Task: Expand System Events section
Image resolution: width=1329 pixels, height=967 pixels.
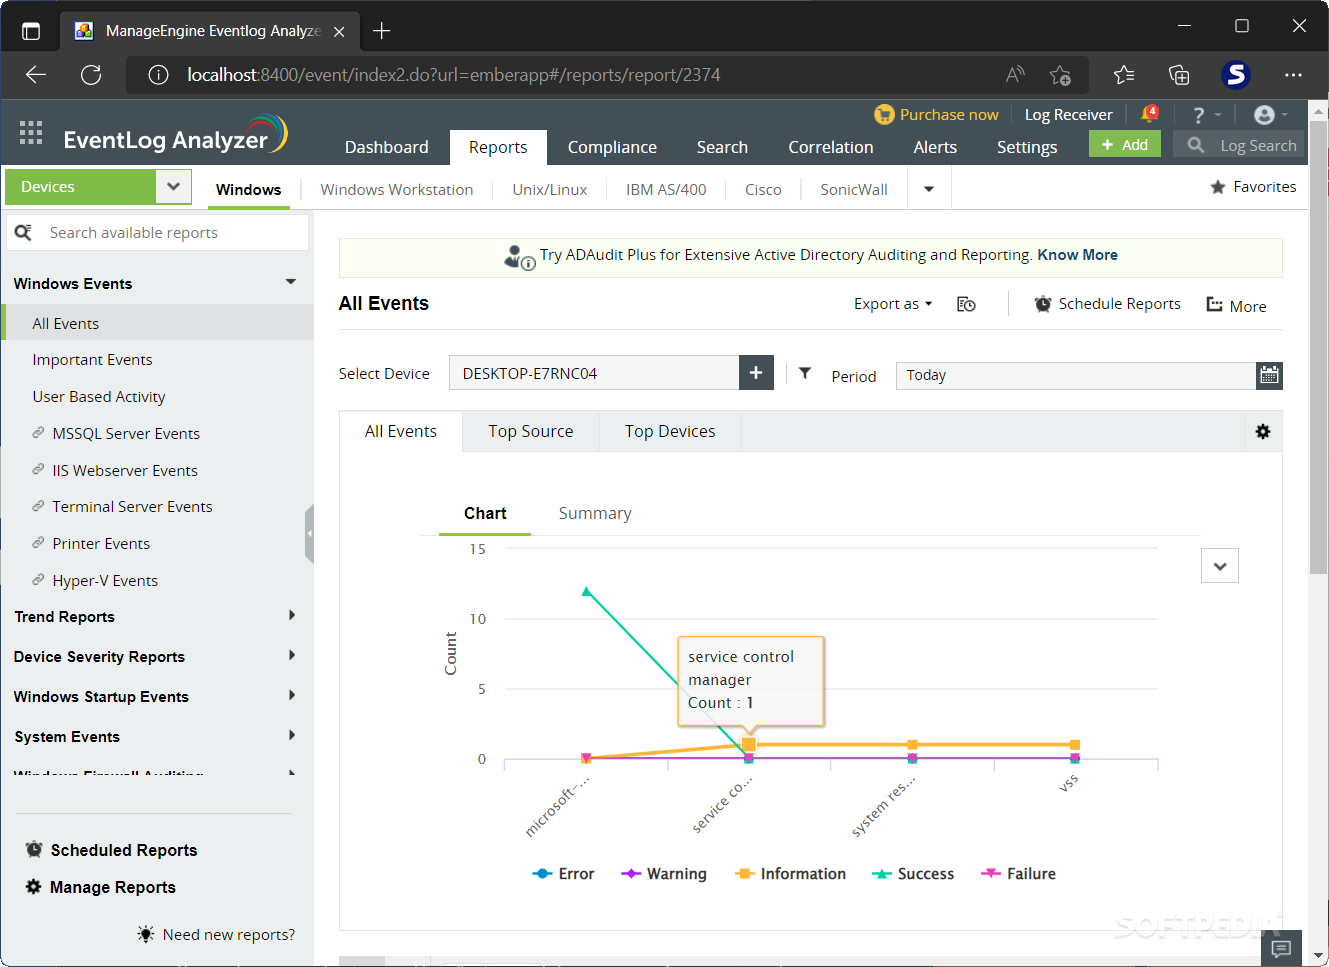Action: tap(292, 735)
